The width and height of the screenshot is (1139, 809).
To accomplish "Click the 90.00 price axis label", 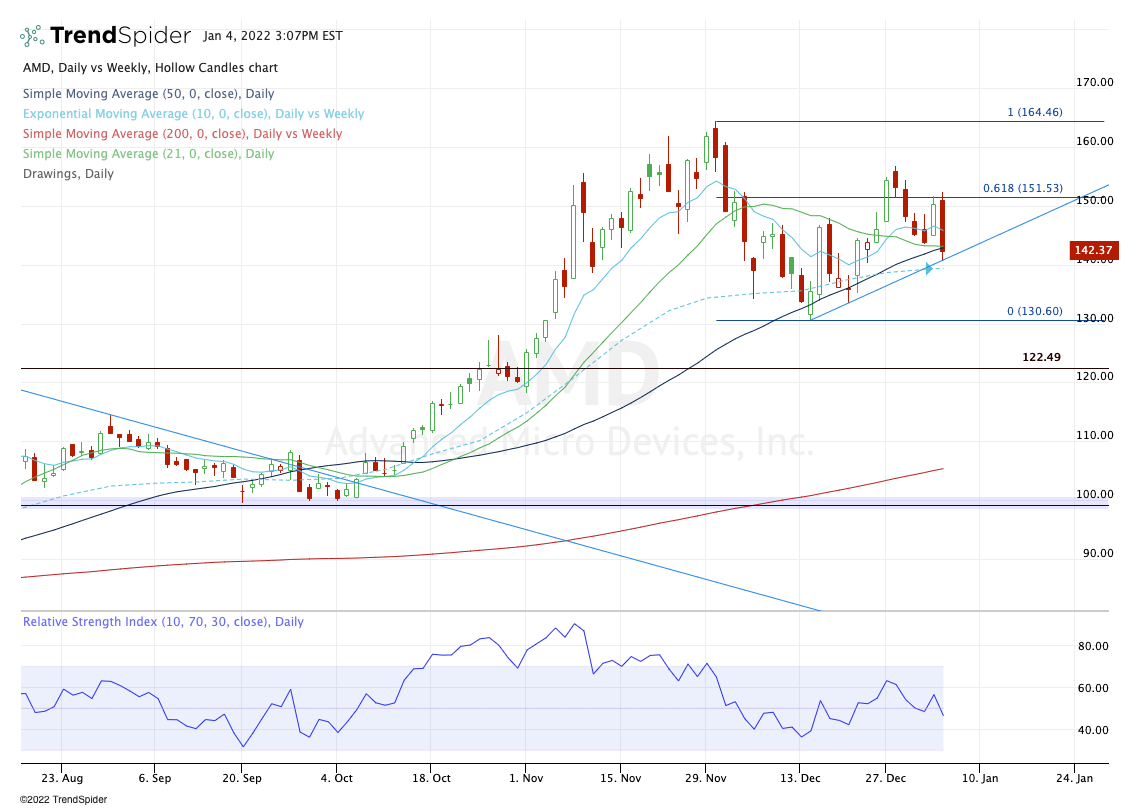I will click(1098, 553).
